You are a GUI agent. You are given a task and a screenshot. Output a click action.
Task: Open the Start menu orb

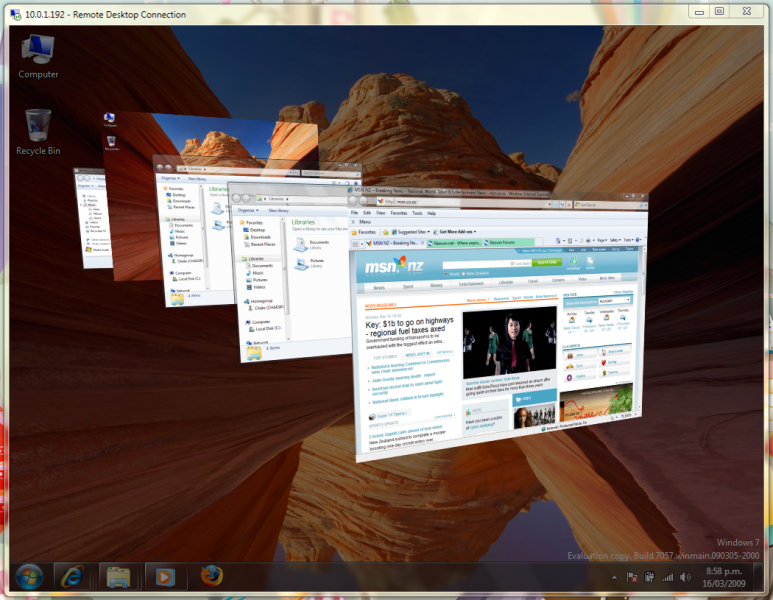(28, 576)
